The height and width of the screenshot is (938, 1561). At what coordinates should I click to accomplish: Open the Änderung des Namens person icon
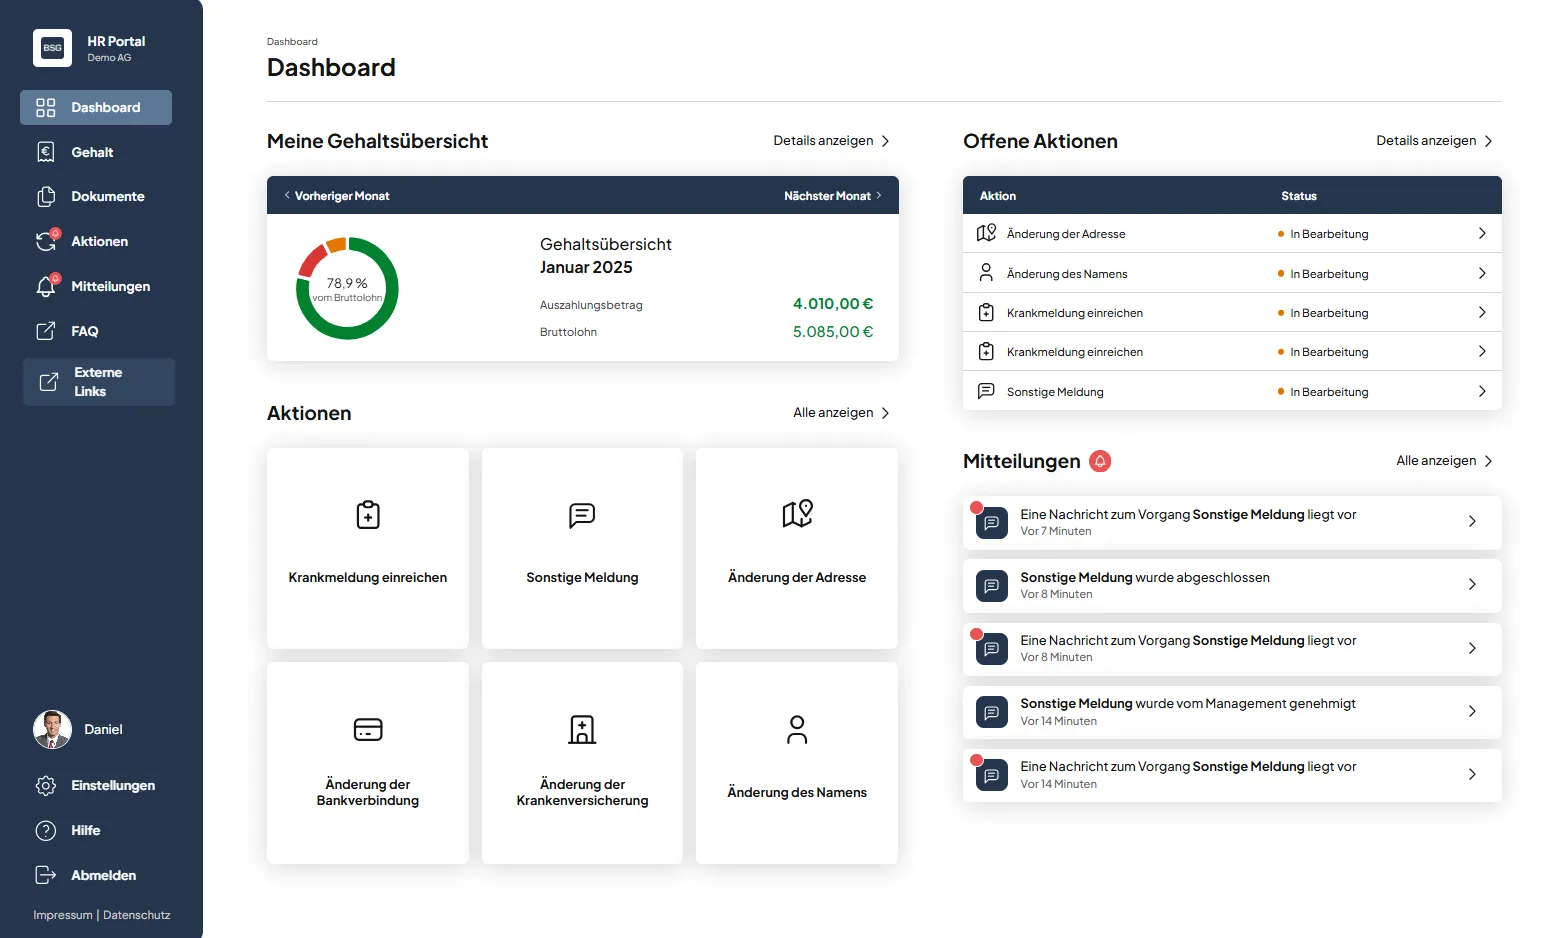tap(797, 729)
